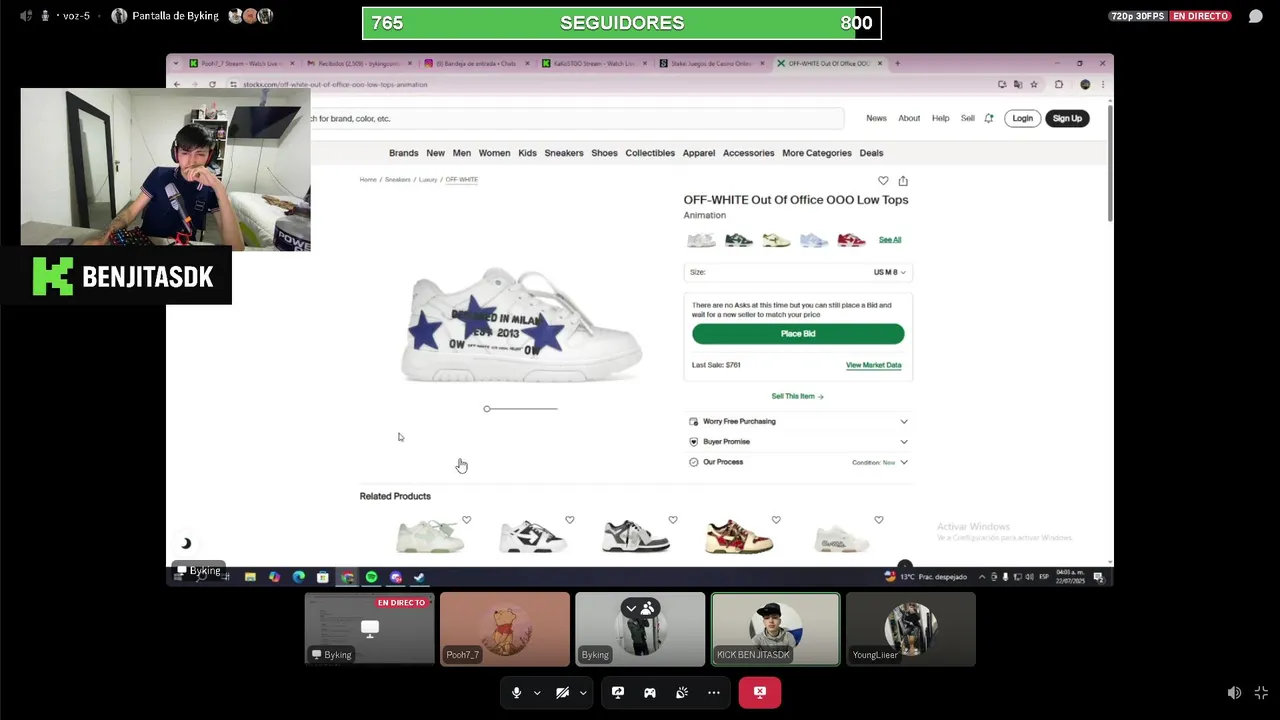The height and width of the screenshot is (720, 1280).
Task: Select the red colorway swatch
Action: pos(851,240)
